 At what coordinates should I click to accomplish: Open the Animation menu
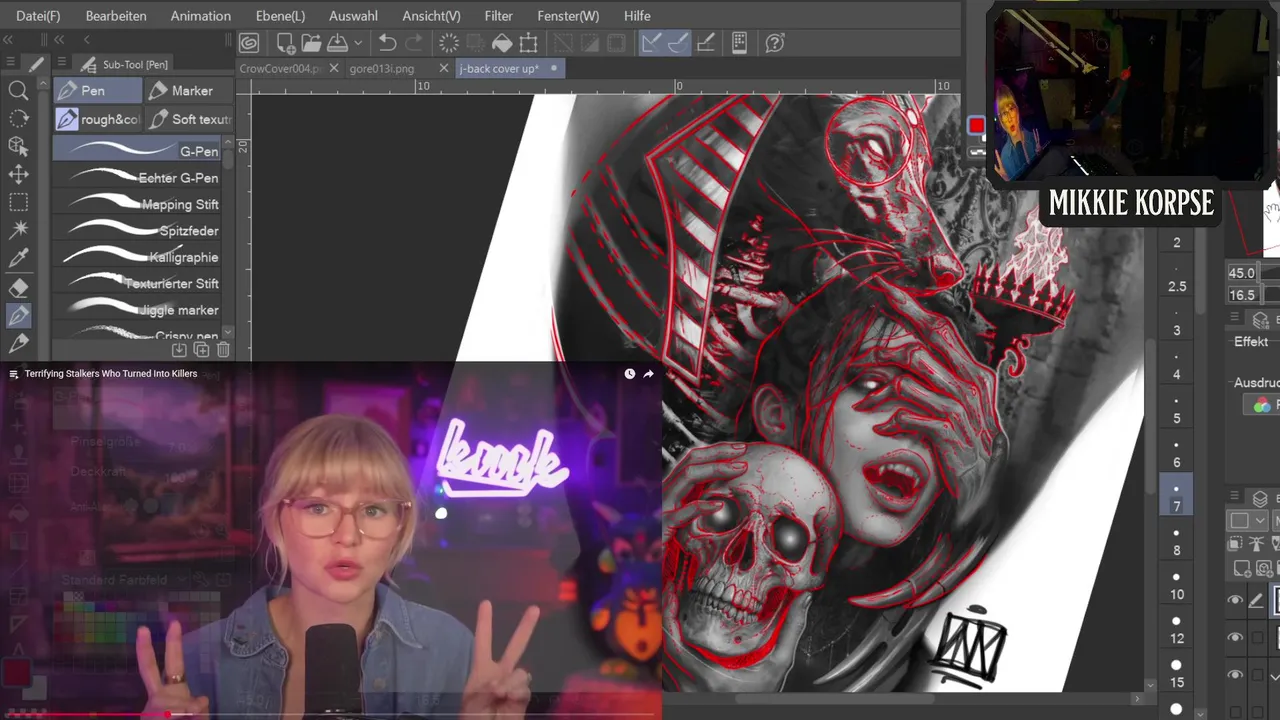tap(200, 16)
